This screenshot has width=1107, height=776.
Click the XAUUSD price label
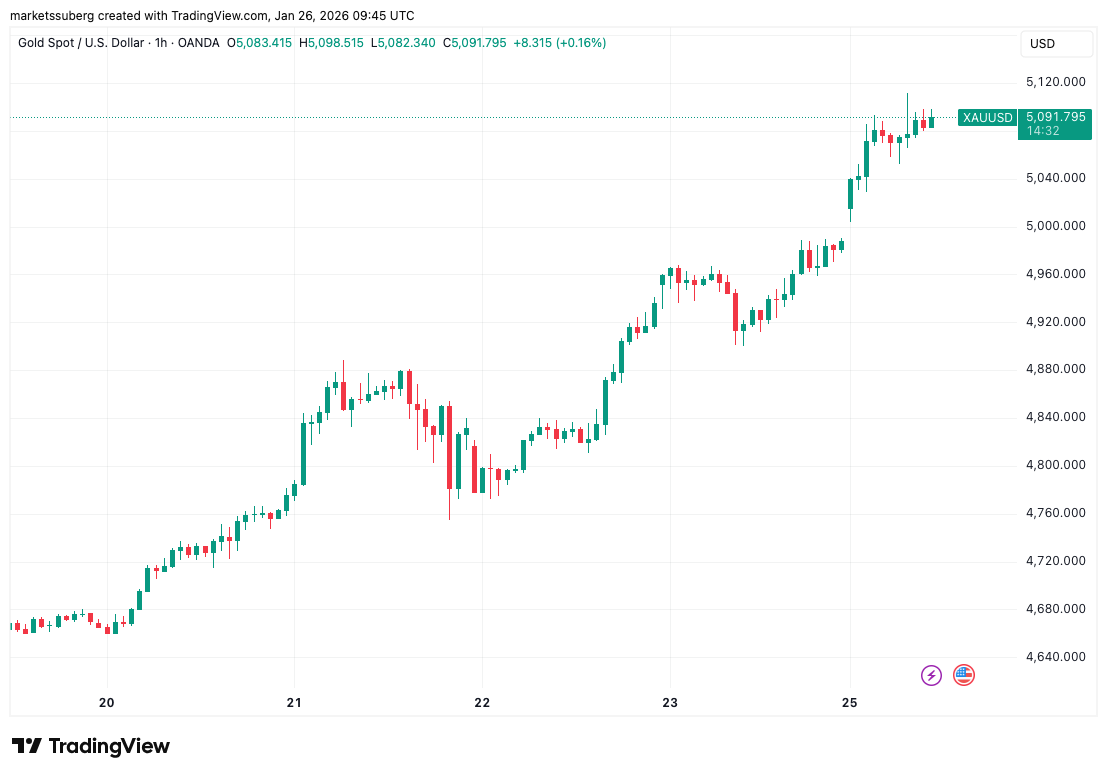[986, 117]
